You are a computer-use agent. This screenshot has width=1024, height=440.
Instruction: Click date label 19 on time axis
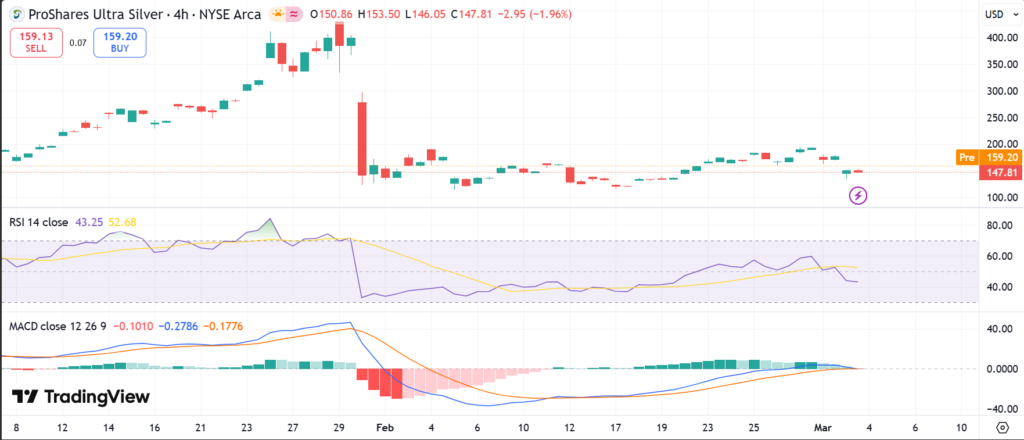coord(662,428)
